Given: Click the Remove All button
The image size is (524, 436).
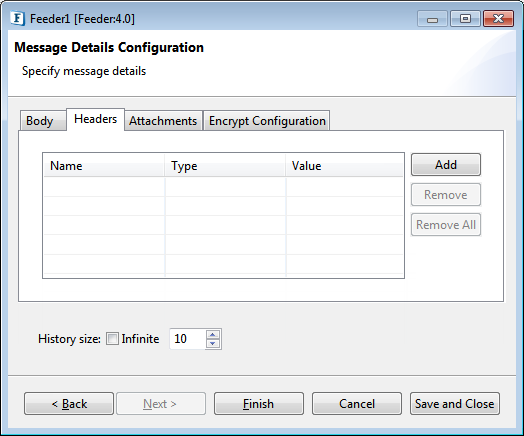Looking at the screenshot, I should coord(446,225).
